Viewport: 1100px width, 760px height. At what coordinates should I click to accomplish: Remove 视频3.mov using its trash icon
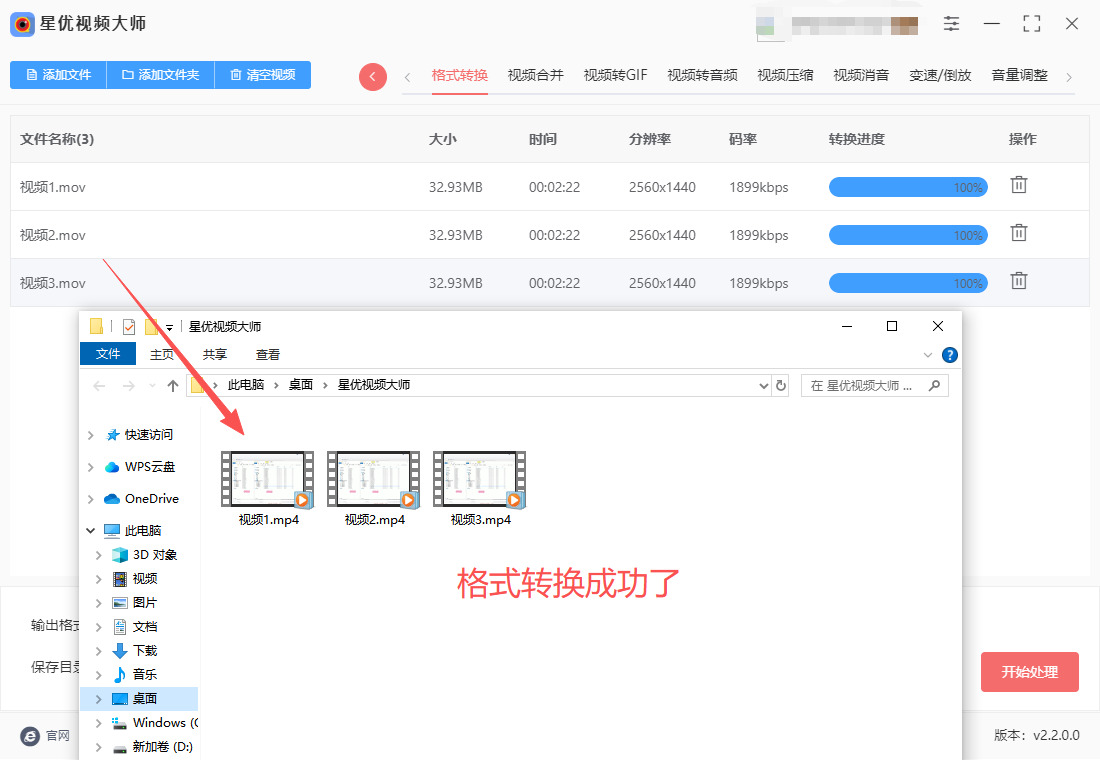coord(1018,281)
